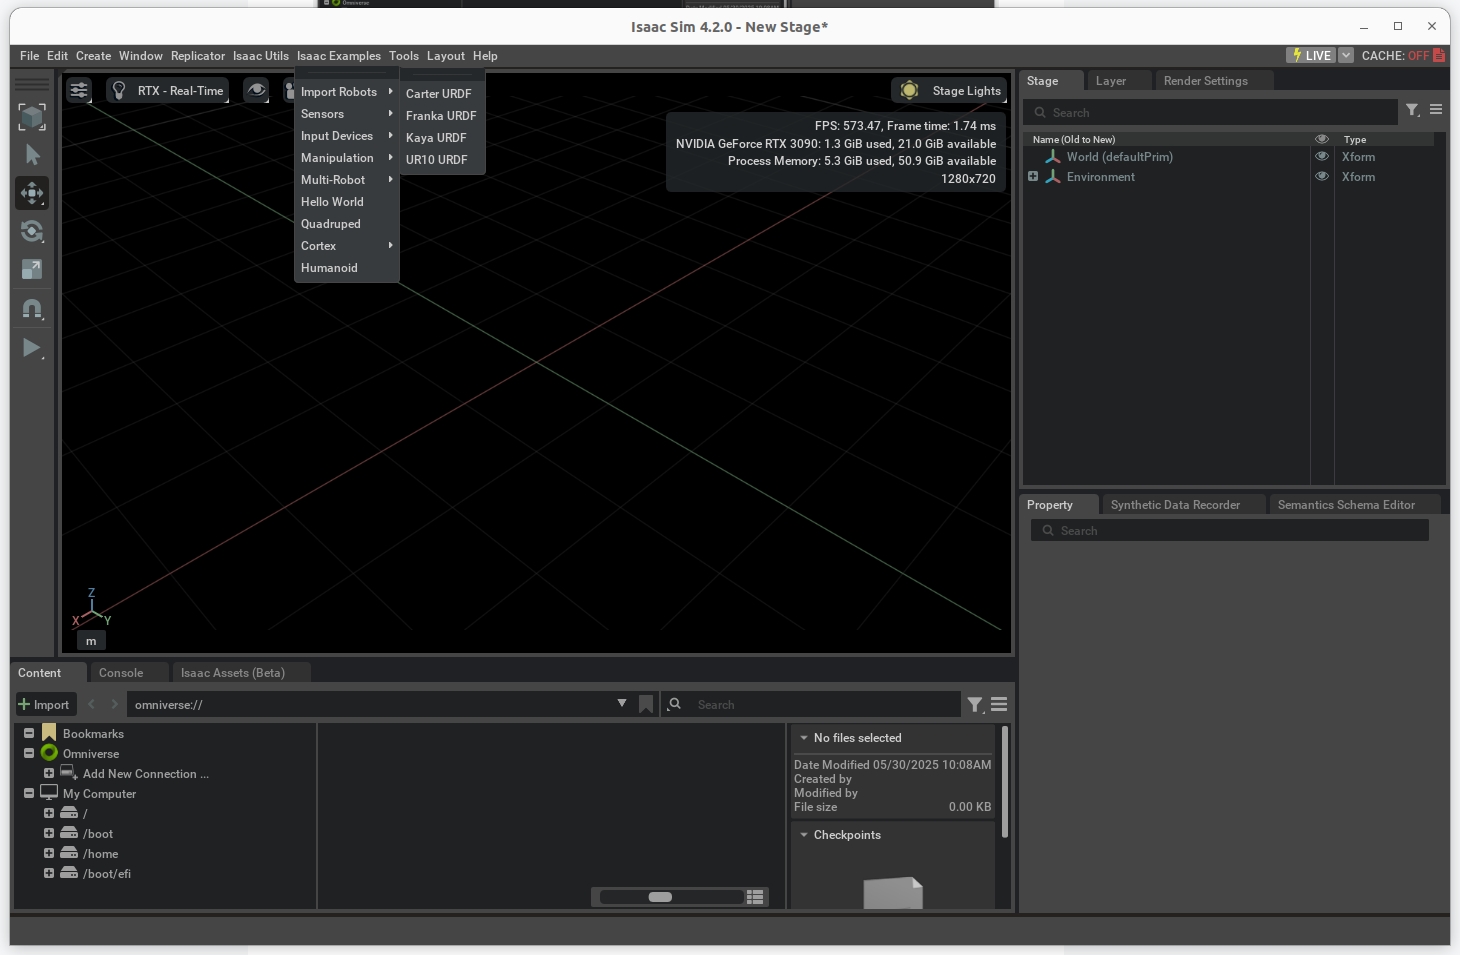This screenshot has height=955, width=1460.
Task: Click the Omniverse green ring icon
Action: click(49, 753)
